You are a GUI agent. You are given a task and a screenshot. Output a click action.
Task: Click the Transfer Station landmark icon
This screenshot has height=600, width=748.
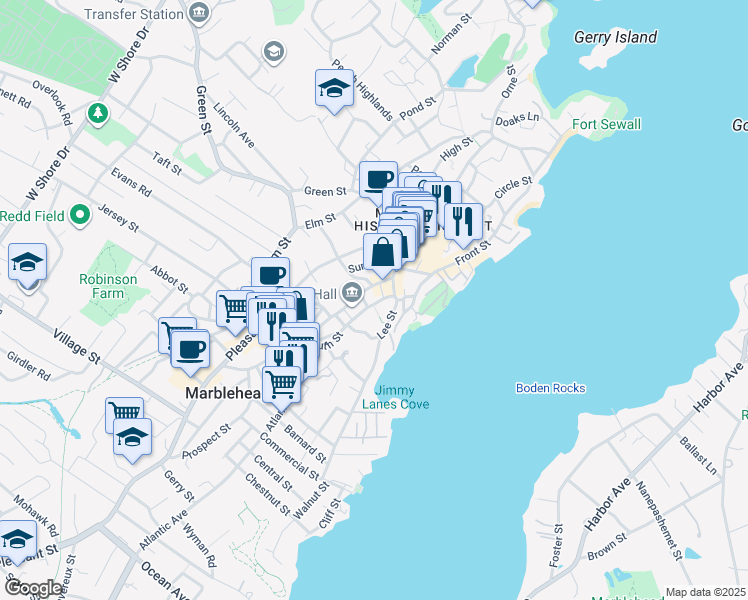(200, 13)
